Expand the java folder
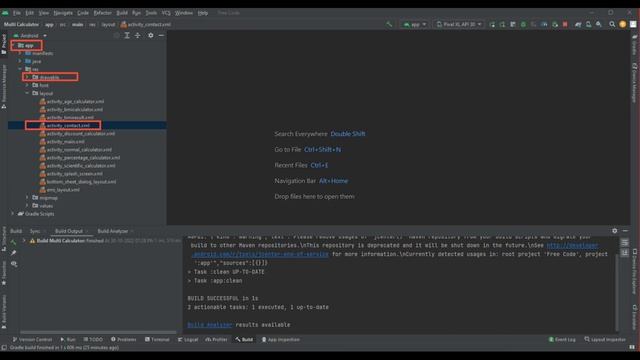Screen dimensions: 640x360 (x=20, y=61)
